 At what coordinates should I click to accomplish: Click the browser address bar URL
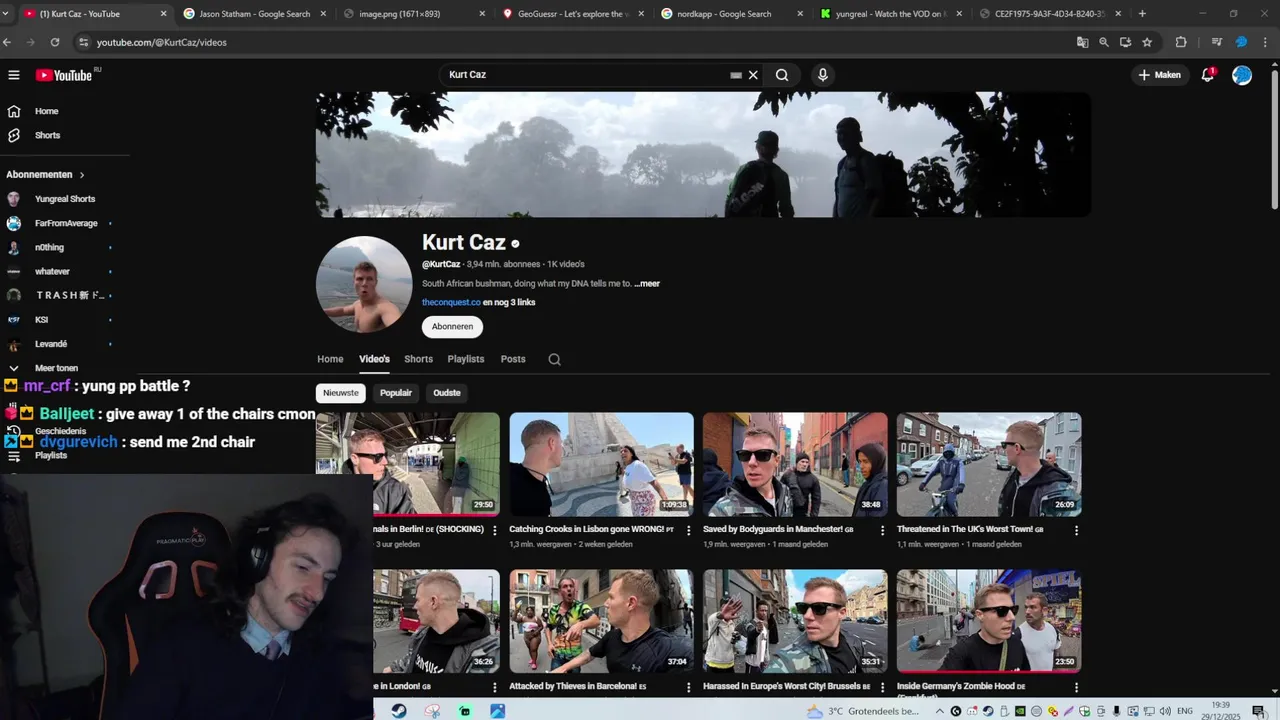[161, 43]
